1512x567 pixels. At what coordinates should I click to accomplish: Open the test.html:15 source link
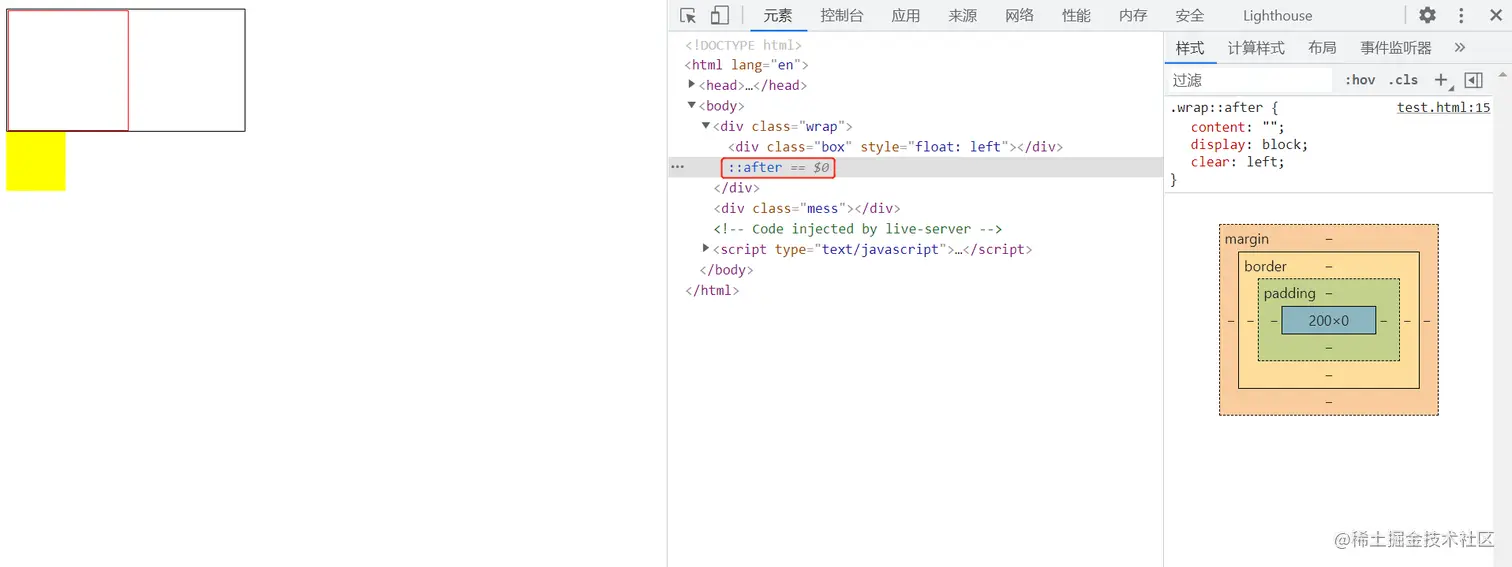1443,107
